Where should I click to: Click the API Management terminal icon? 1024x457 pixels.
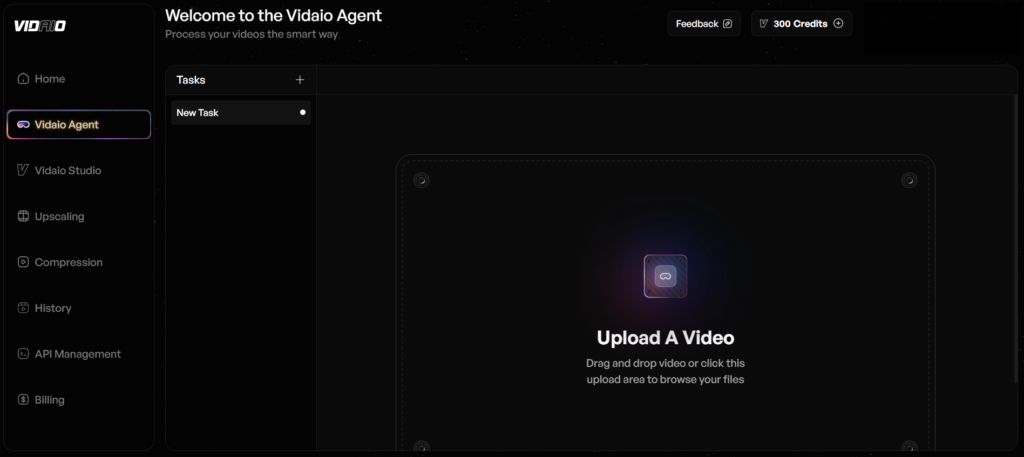pyautogui.click(x=23, y=353)
